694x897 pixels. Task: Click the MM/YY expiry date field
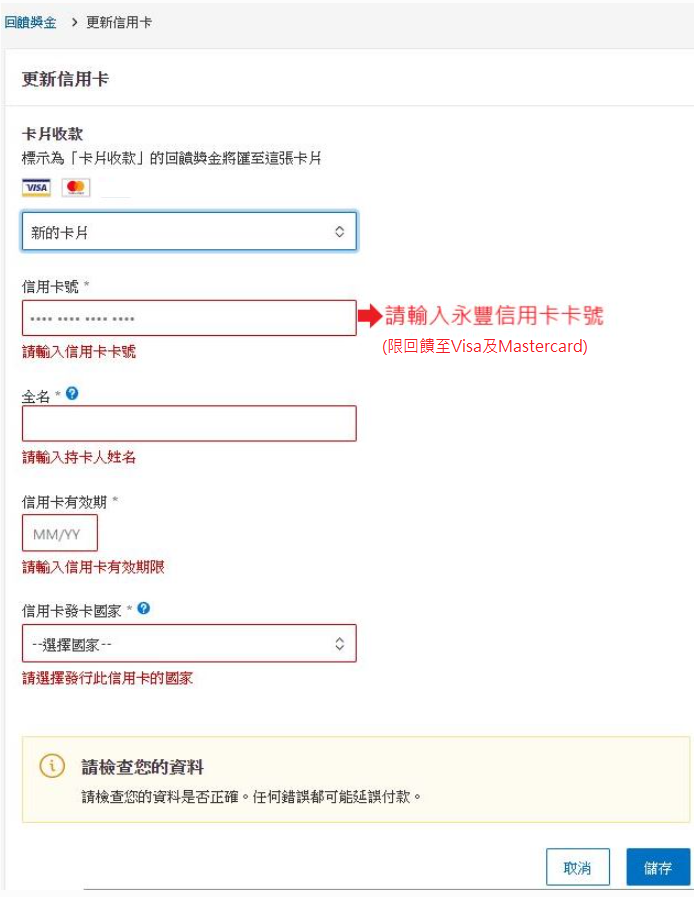click(x=59, y=534)
